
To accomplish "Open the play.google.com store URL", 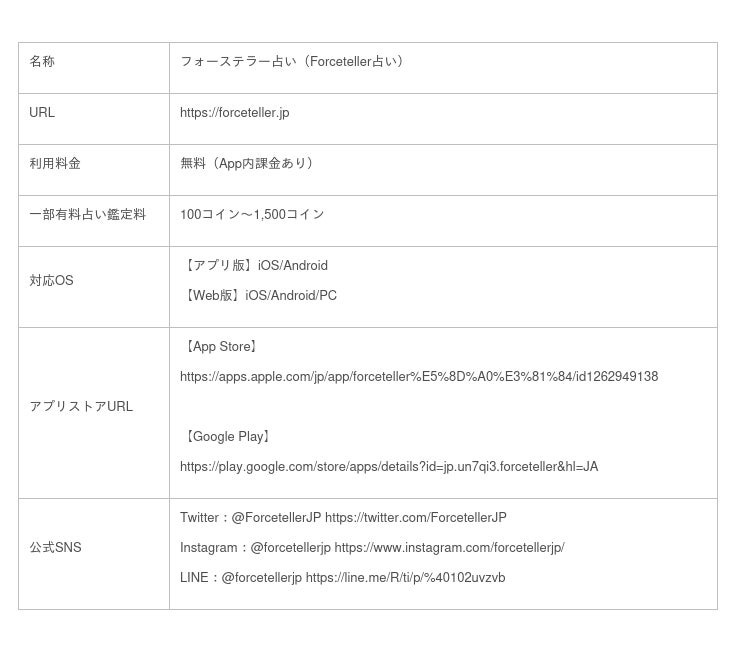I will (388, 467).
